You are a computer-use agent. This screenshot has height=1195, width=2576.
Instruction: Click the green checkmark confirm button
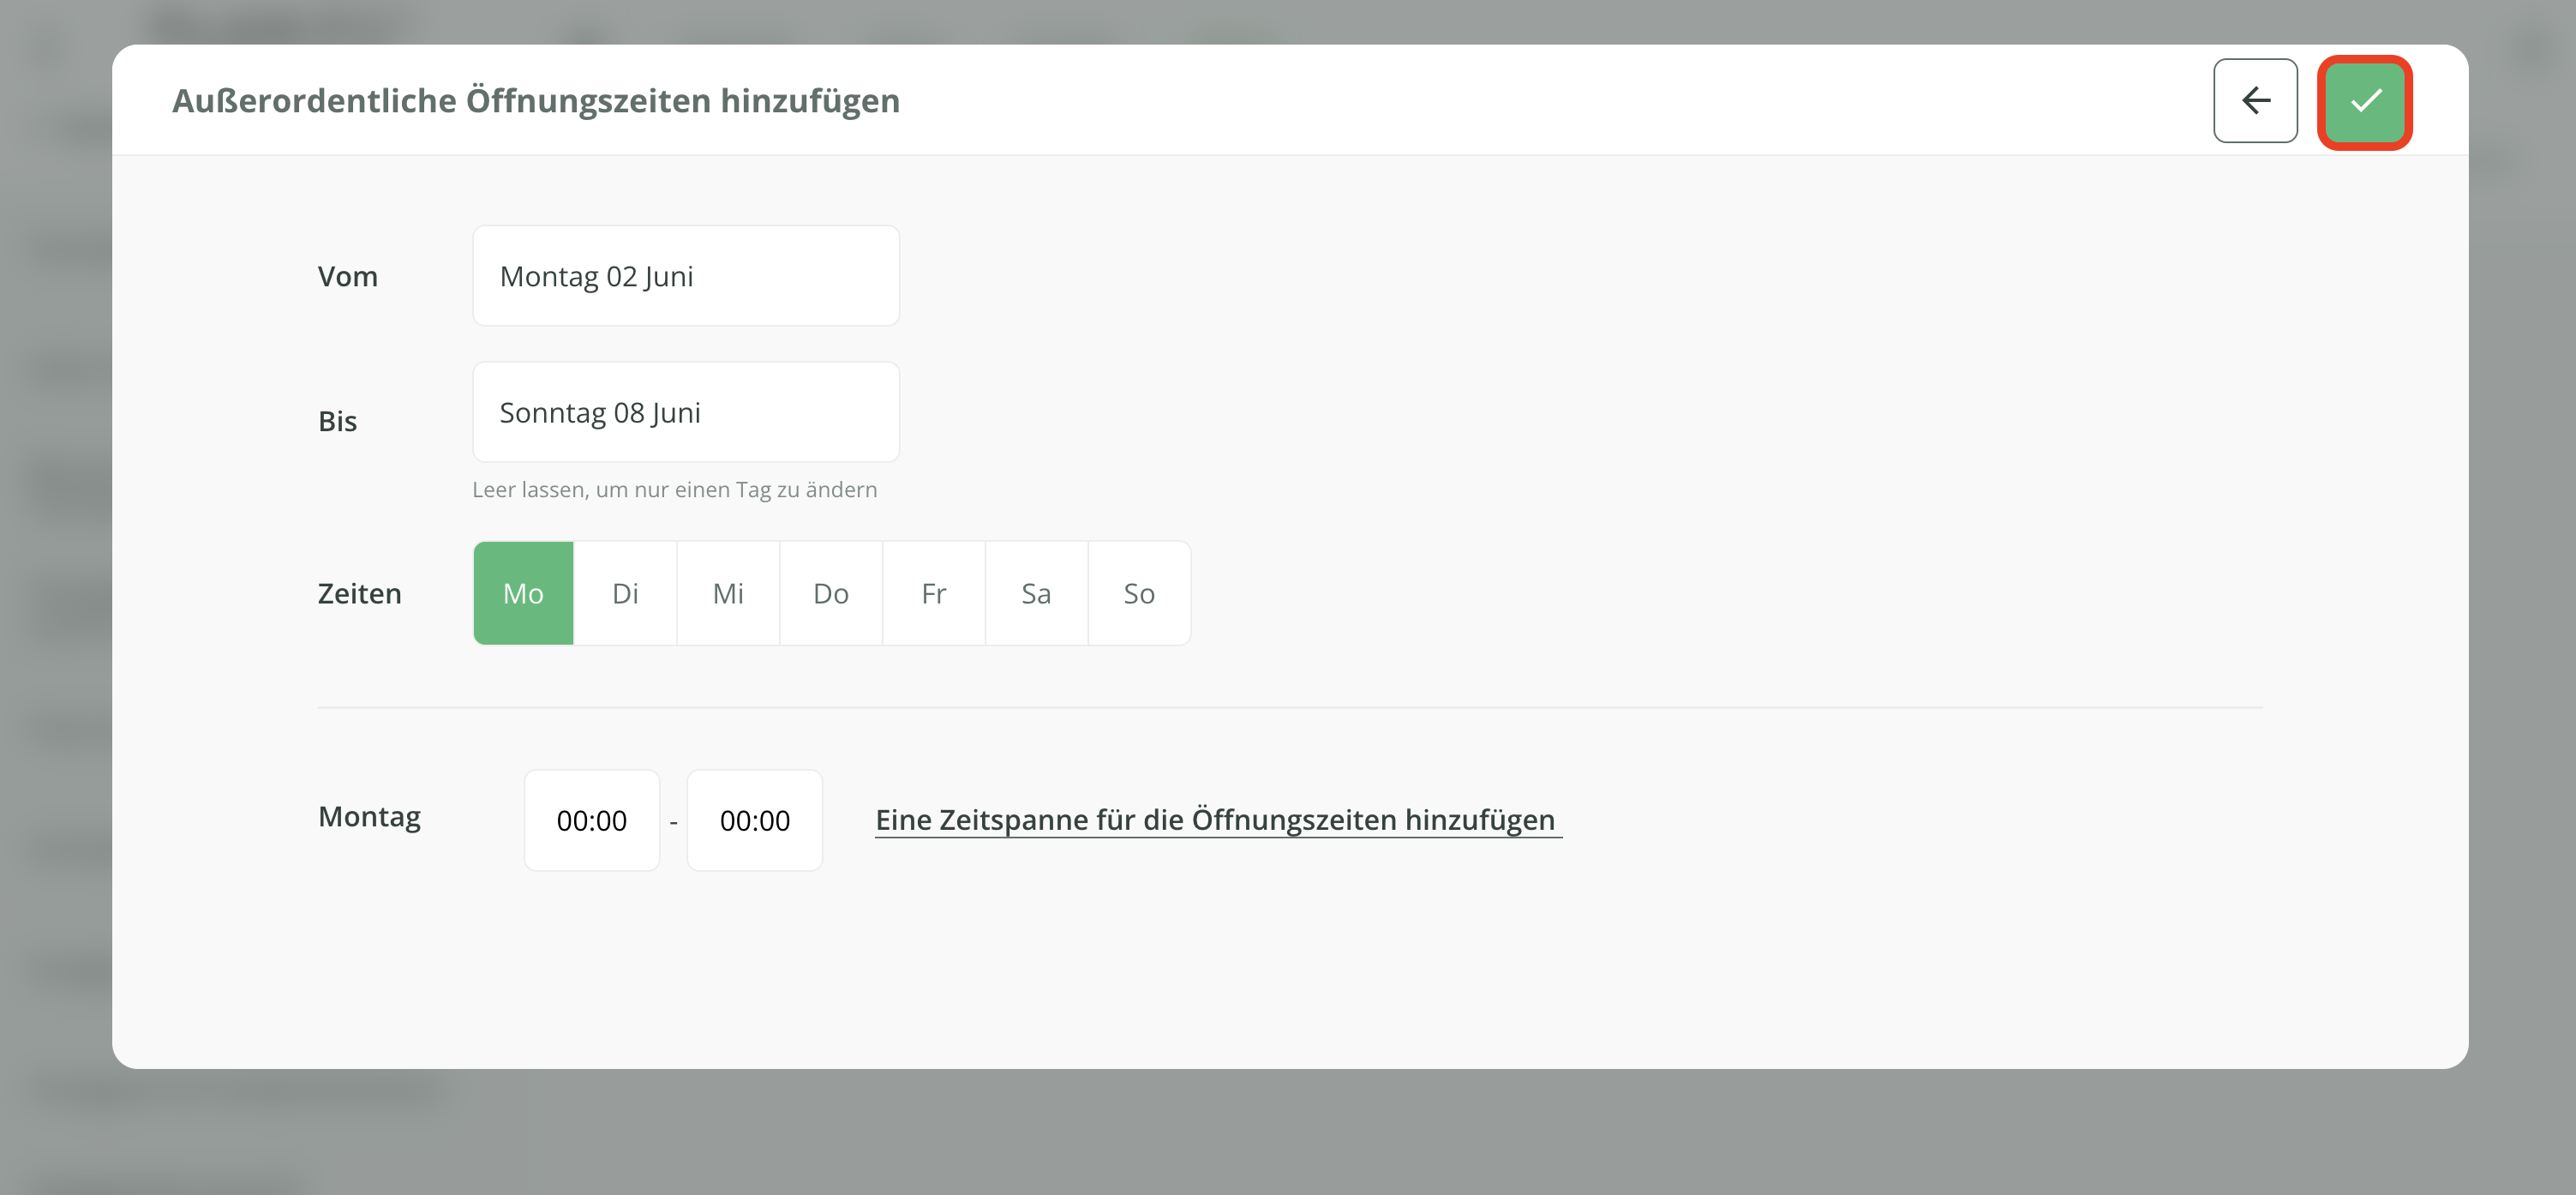pos(2364,101)
